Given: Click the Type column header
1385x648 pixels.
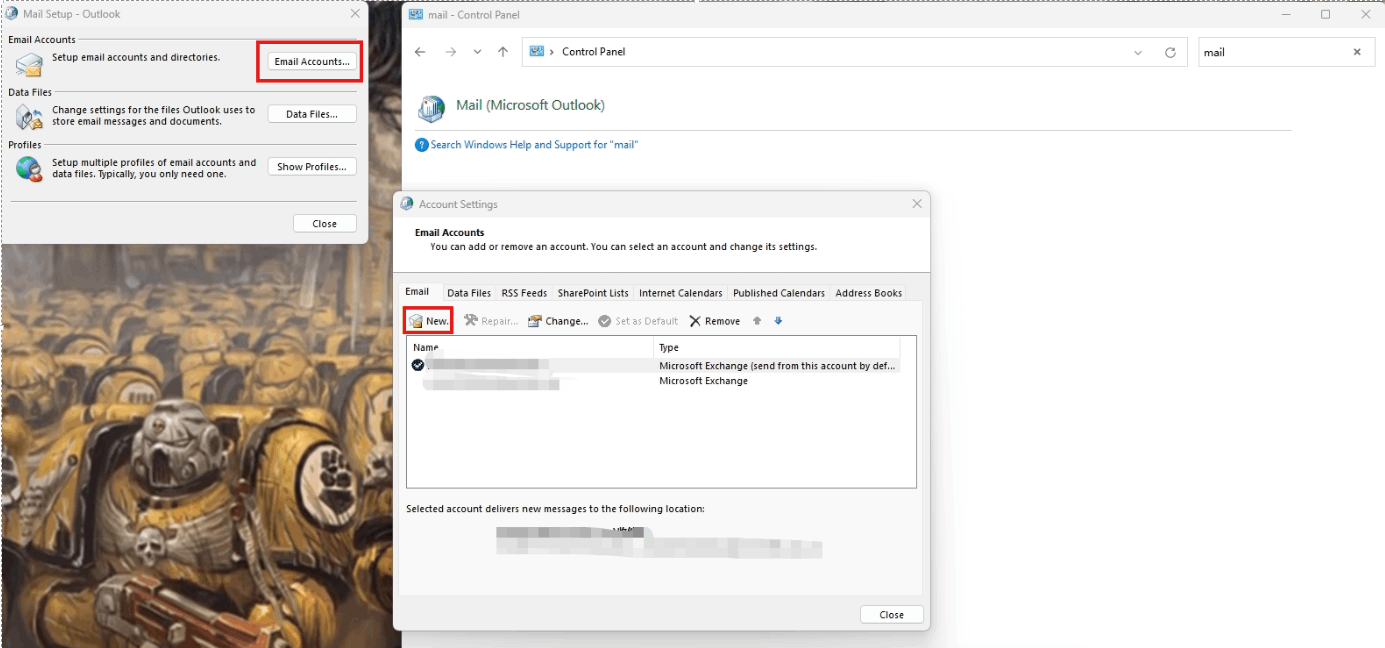Looking at the screenshot, I should [777, 347].
